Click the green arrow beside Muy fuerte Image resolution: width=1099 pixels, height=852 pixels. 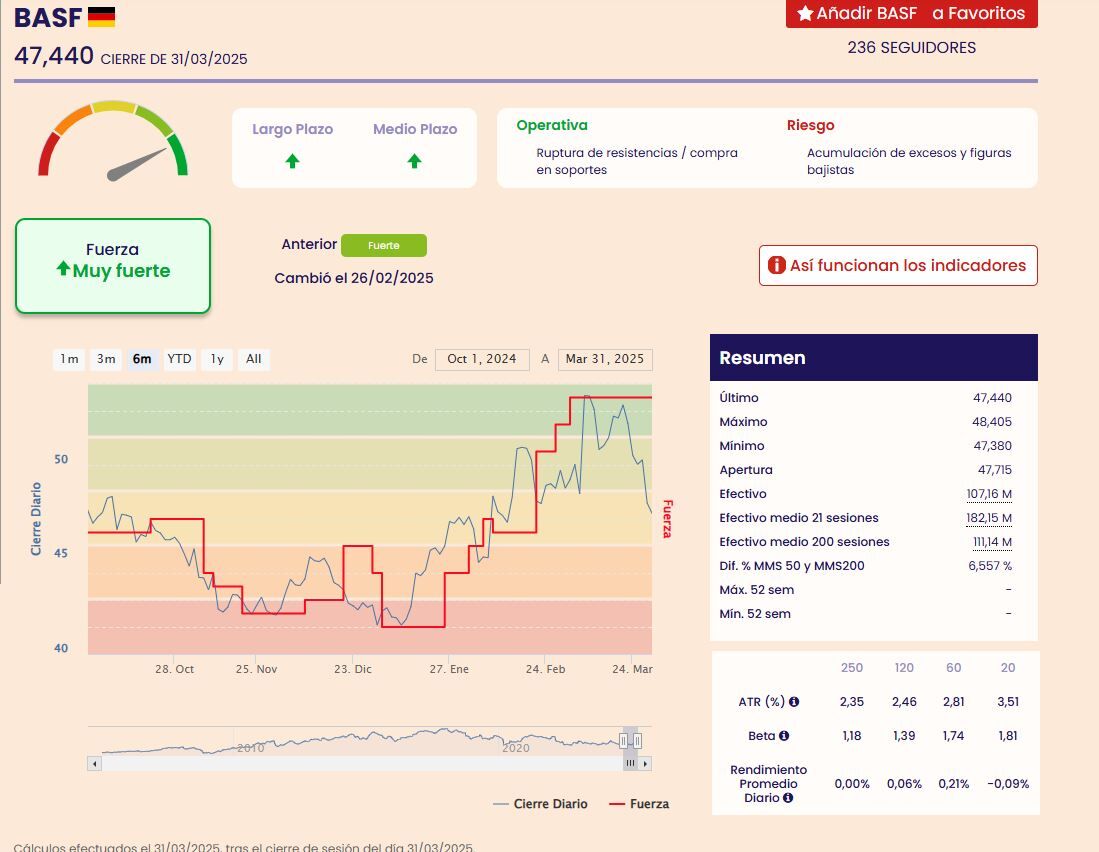(63, 268)
